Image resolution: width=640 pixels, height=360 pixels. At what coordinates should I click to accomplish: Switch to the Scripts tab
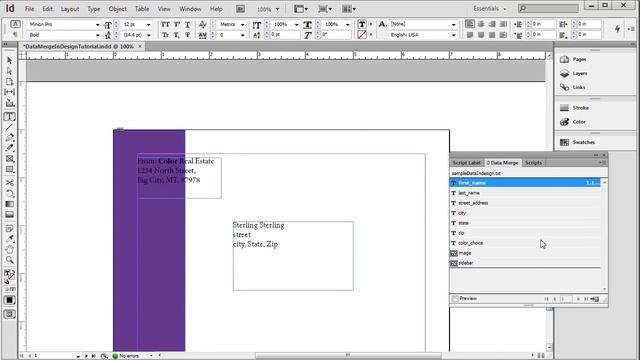533,163
